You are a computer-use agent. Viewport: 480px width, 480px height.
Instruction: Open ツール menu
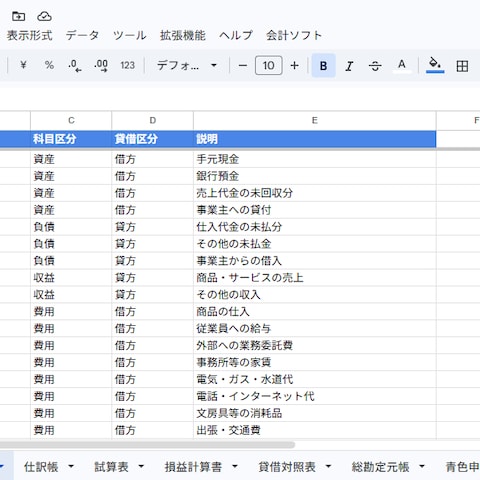pyautogui.click(x=130, y=35)
